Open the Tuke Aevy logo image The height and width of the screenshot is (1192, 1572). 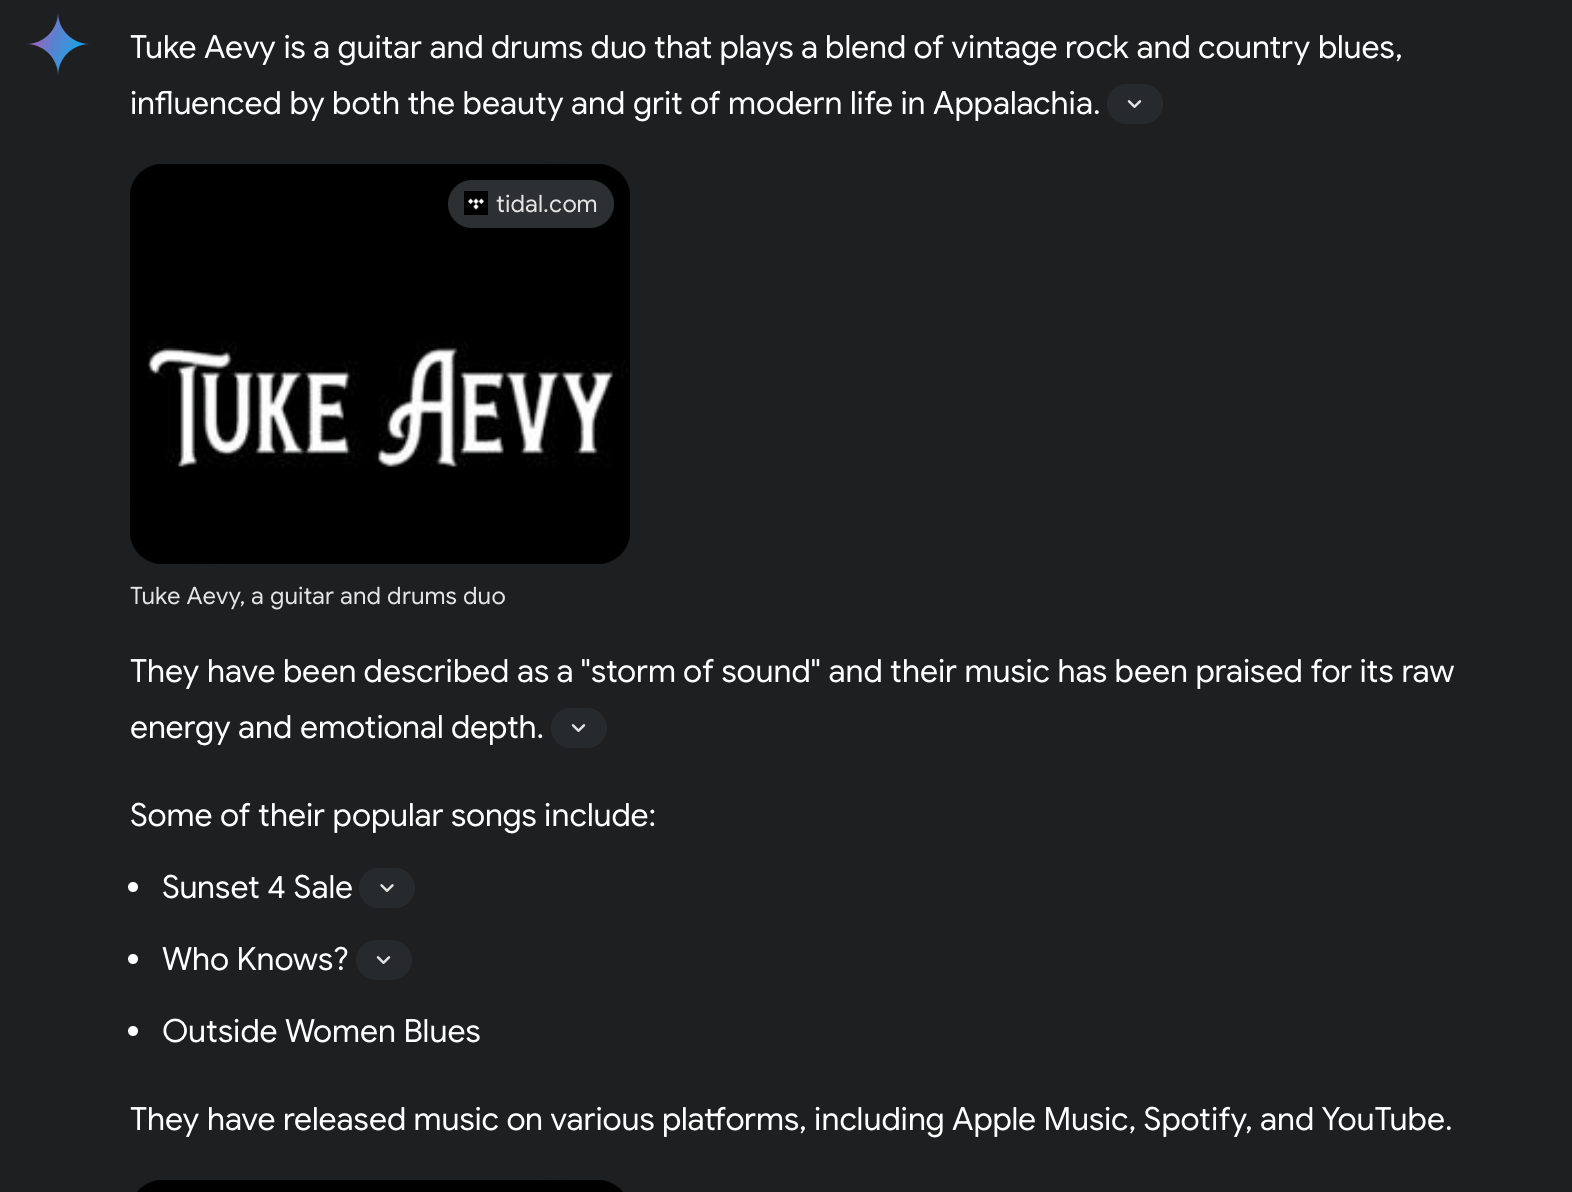pos(380,364)
